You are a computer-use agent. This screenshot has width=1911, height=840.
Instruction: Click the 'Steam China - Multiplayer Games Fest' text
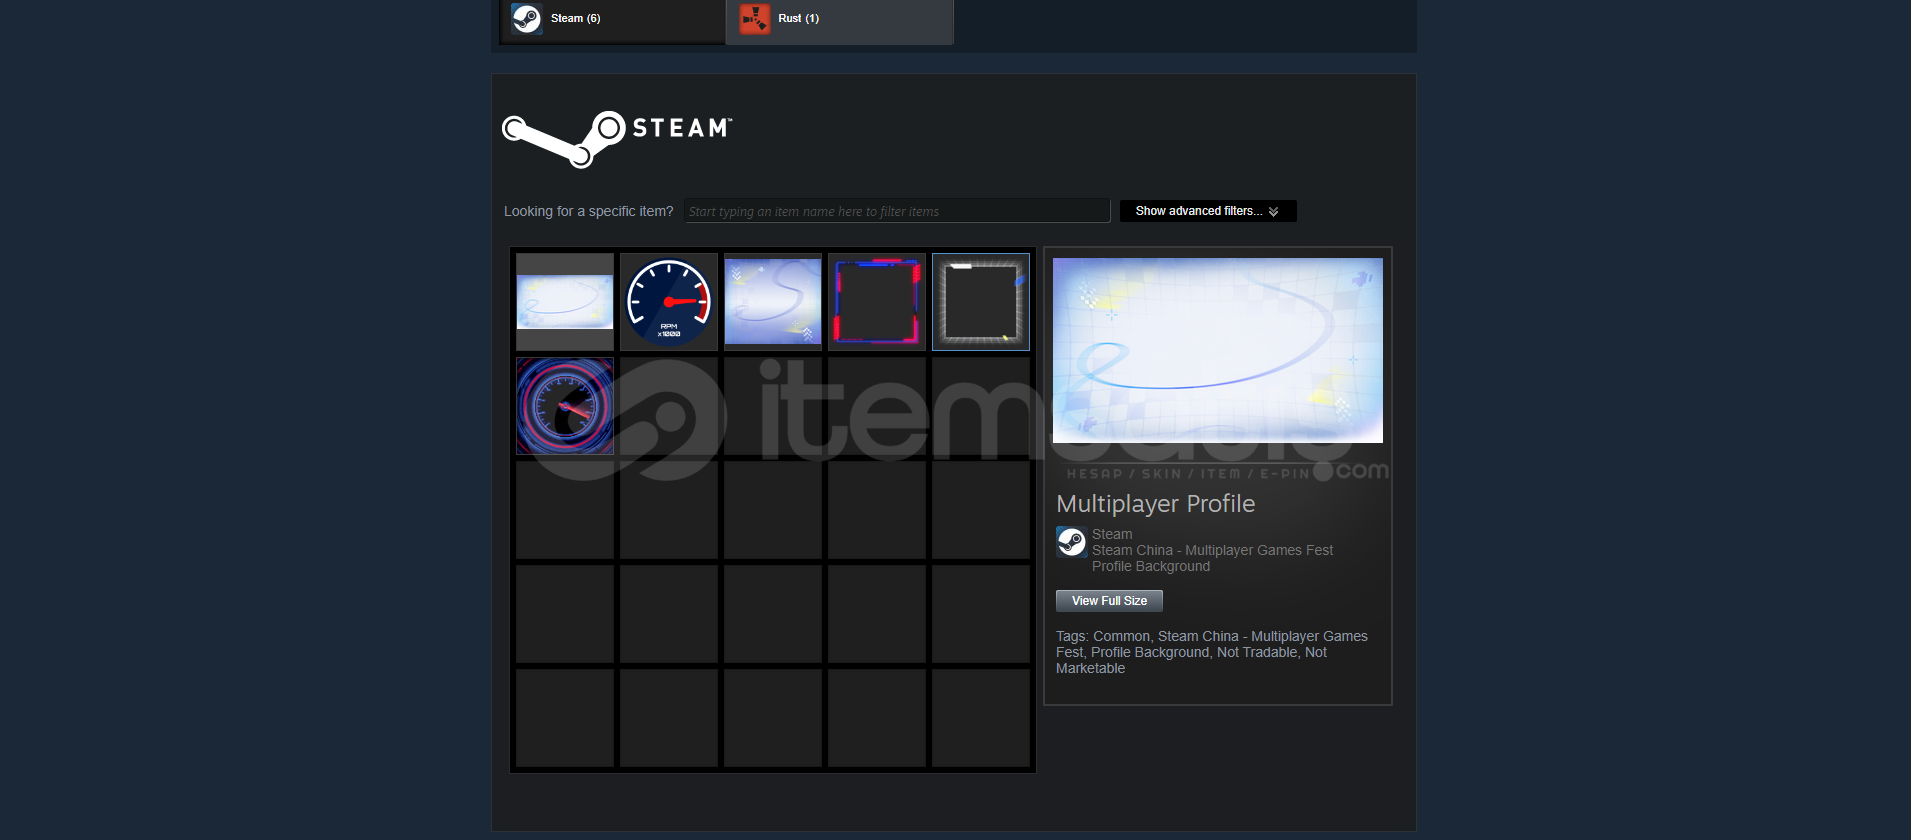(1212, 550)
